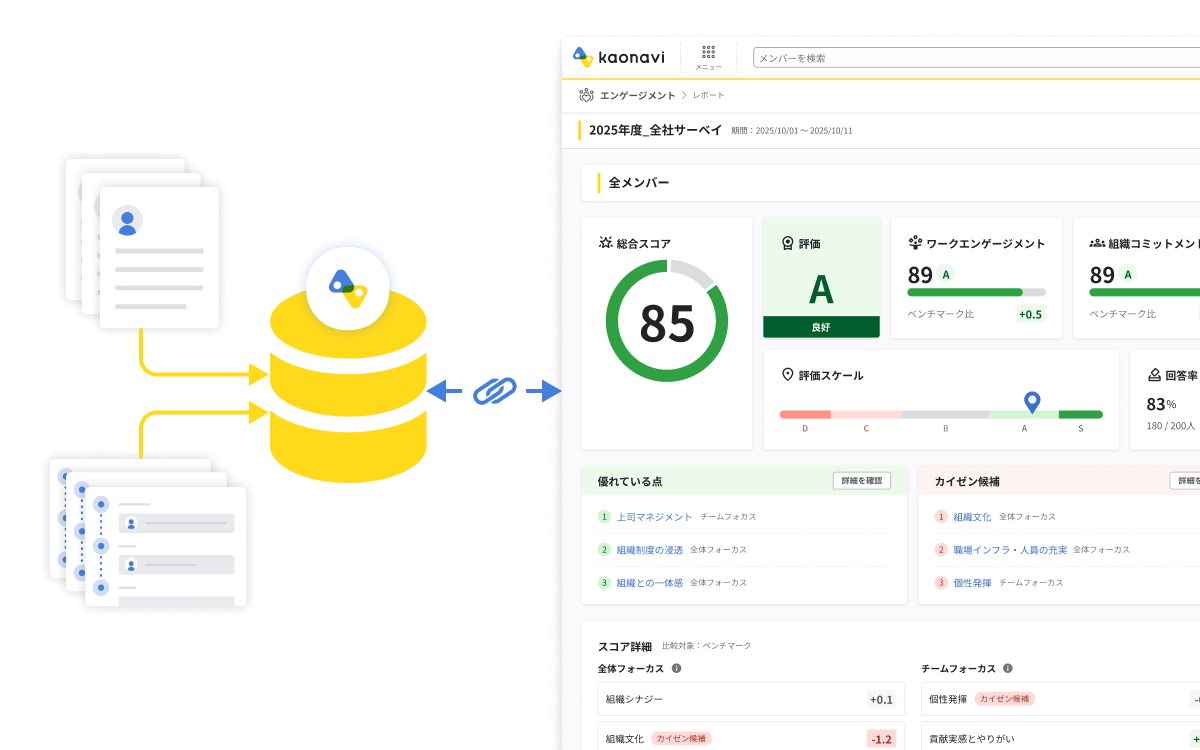The width and height of the screenshot is (1200, 750).
Task: Click the 評価 medal icon
Action: pos(788,243)
